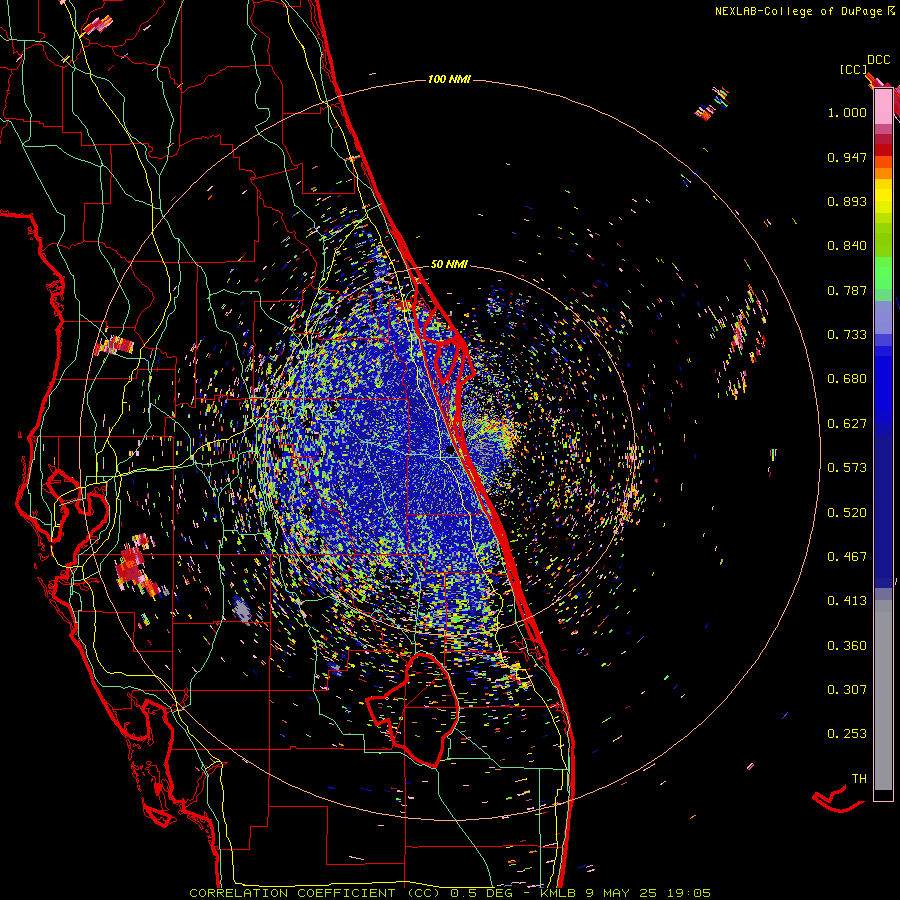Click the TH label at the color bar bottom
The height and width of the screenshot is (900, 900).
859,779
